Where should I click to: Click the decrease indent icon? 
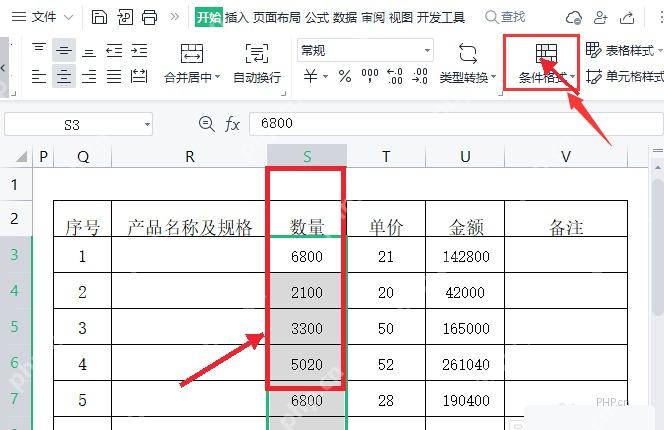point(114,51)
